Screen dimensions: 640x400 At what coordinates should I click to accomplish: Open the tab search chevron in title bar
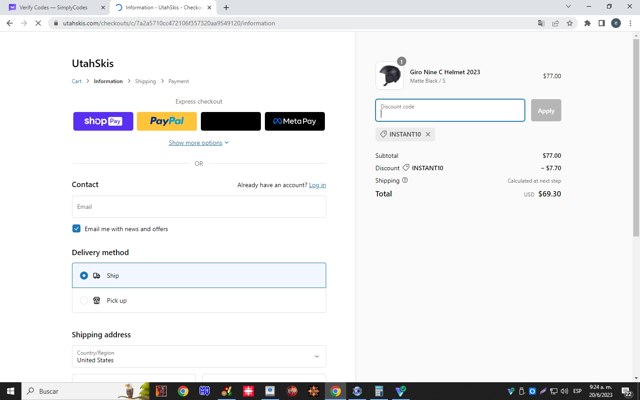[568, 7]
